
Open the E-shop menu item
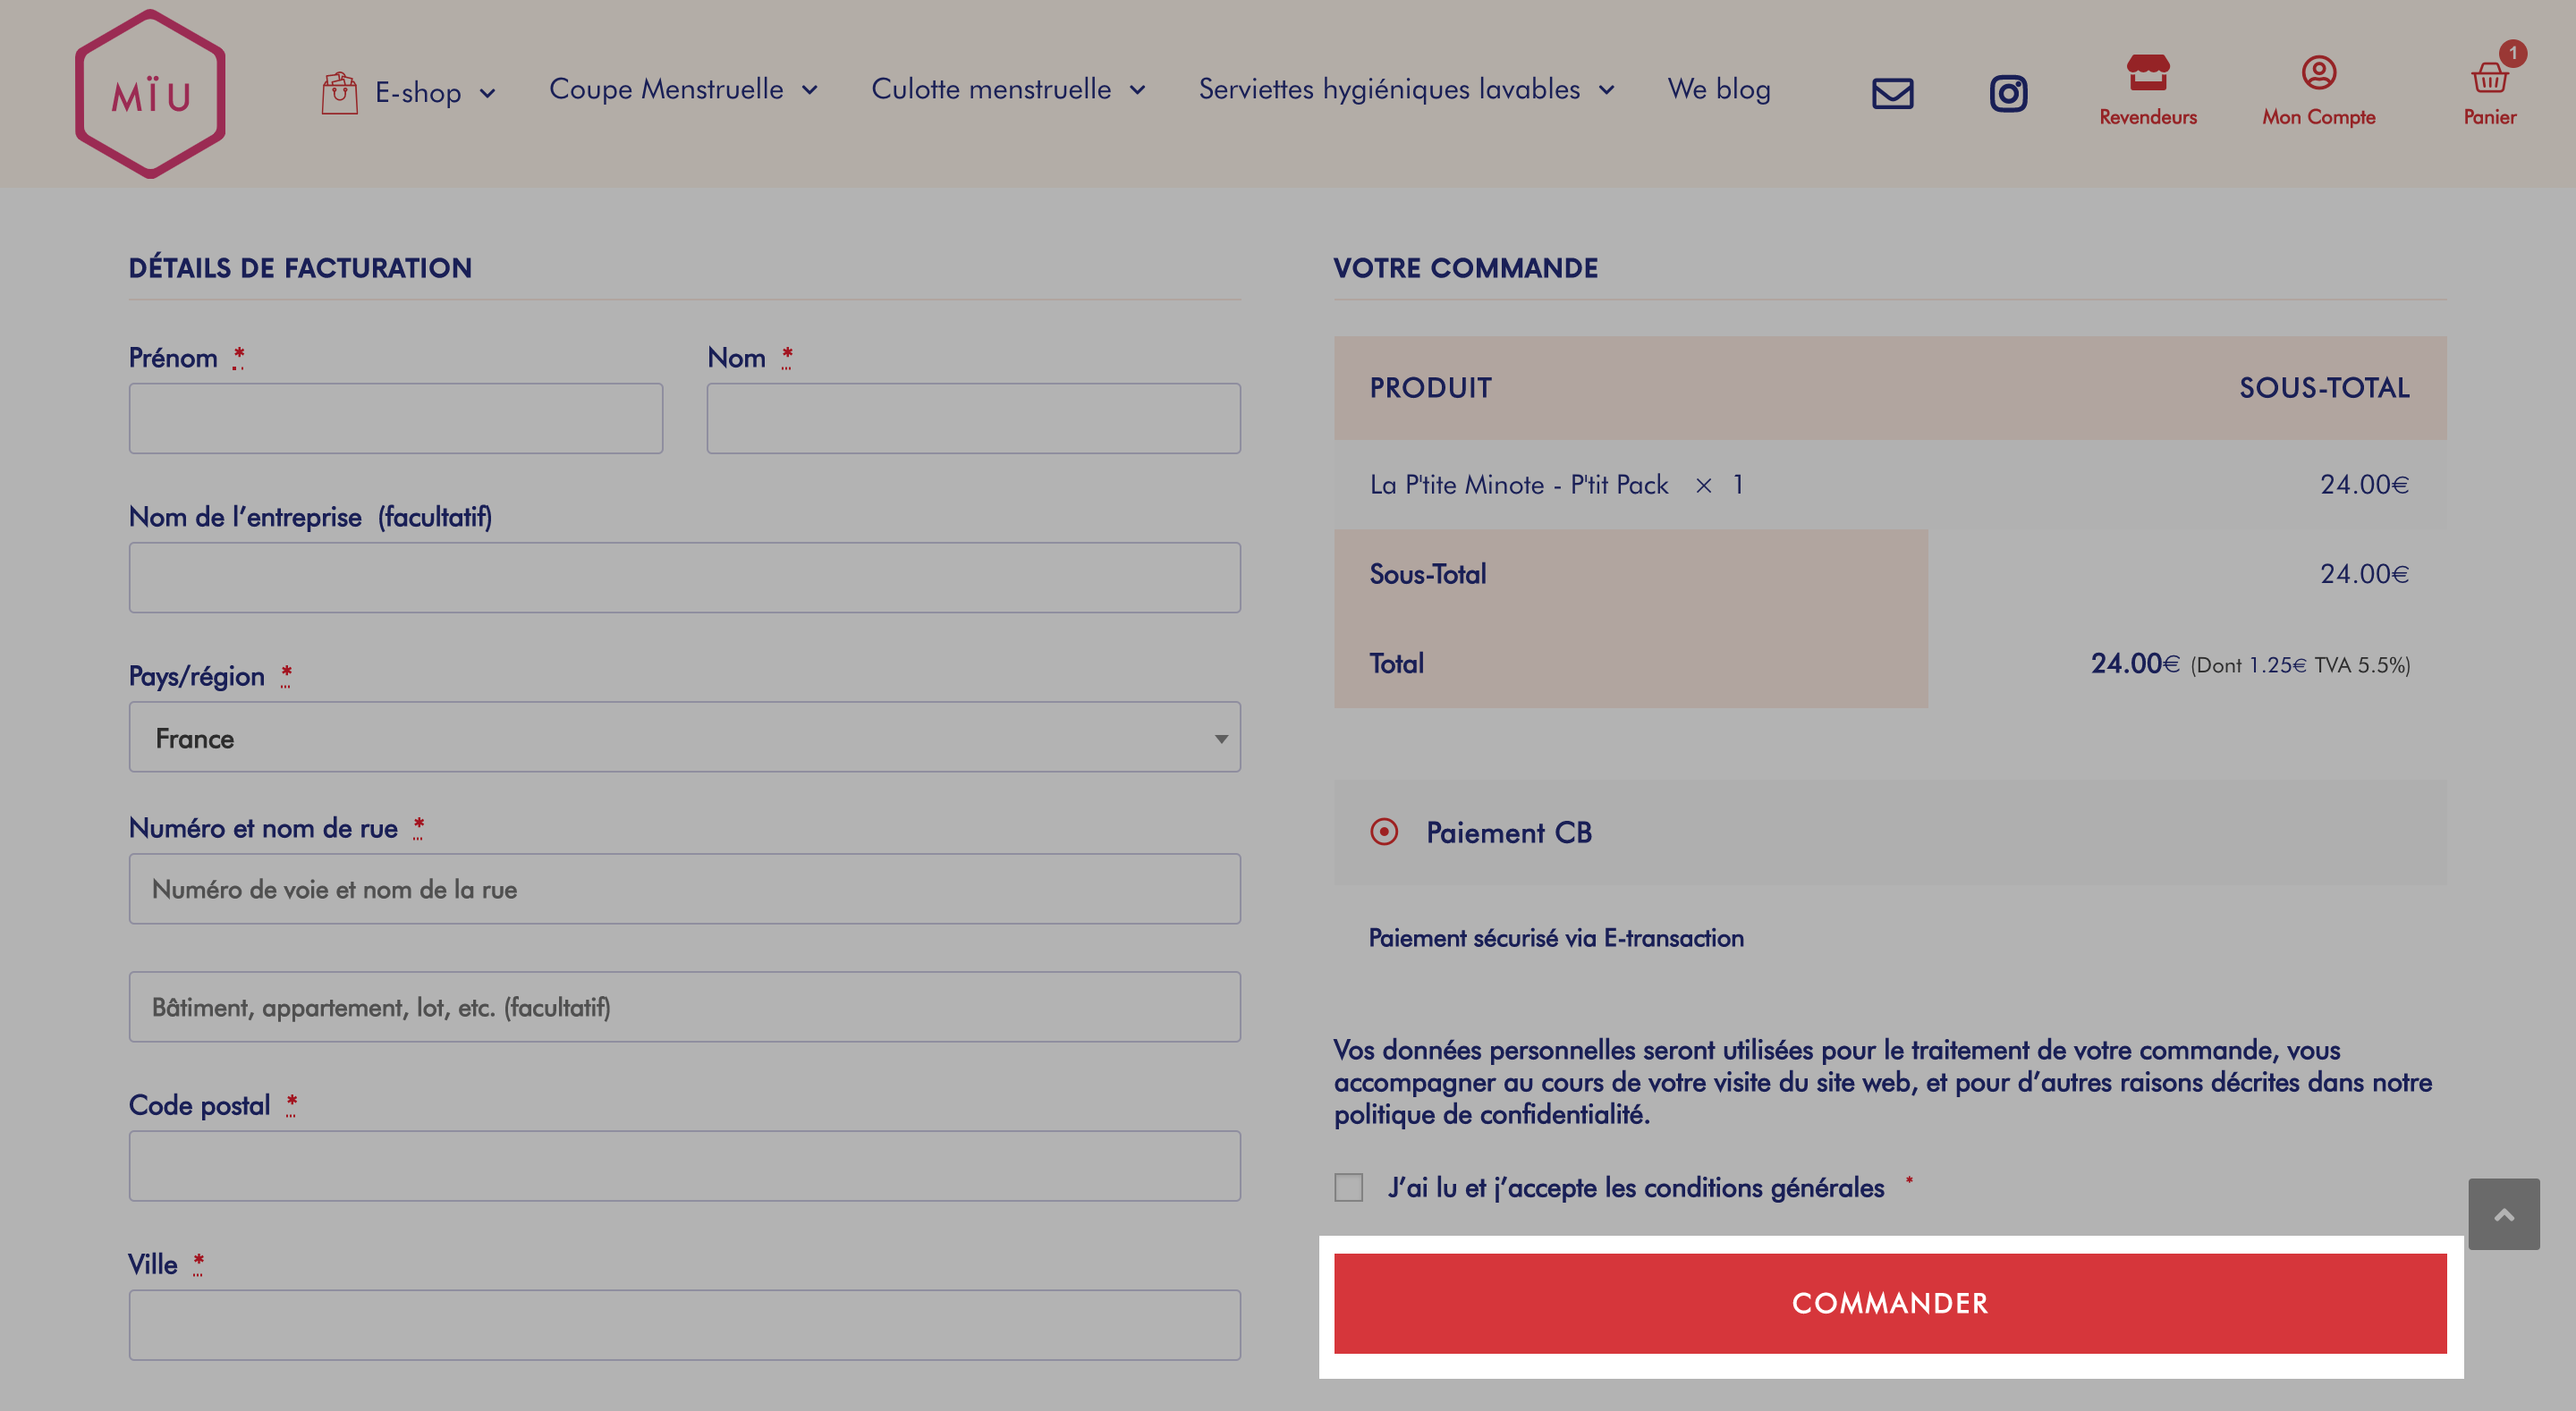click(418, 93)
